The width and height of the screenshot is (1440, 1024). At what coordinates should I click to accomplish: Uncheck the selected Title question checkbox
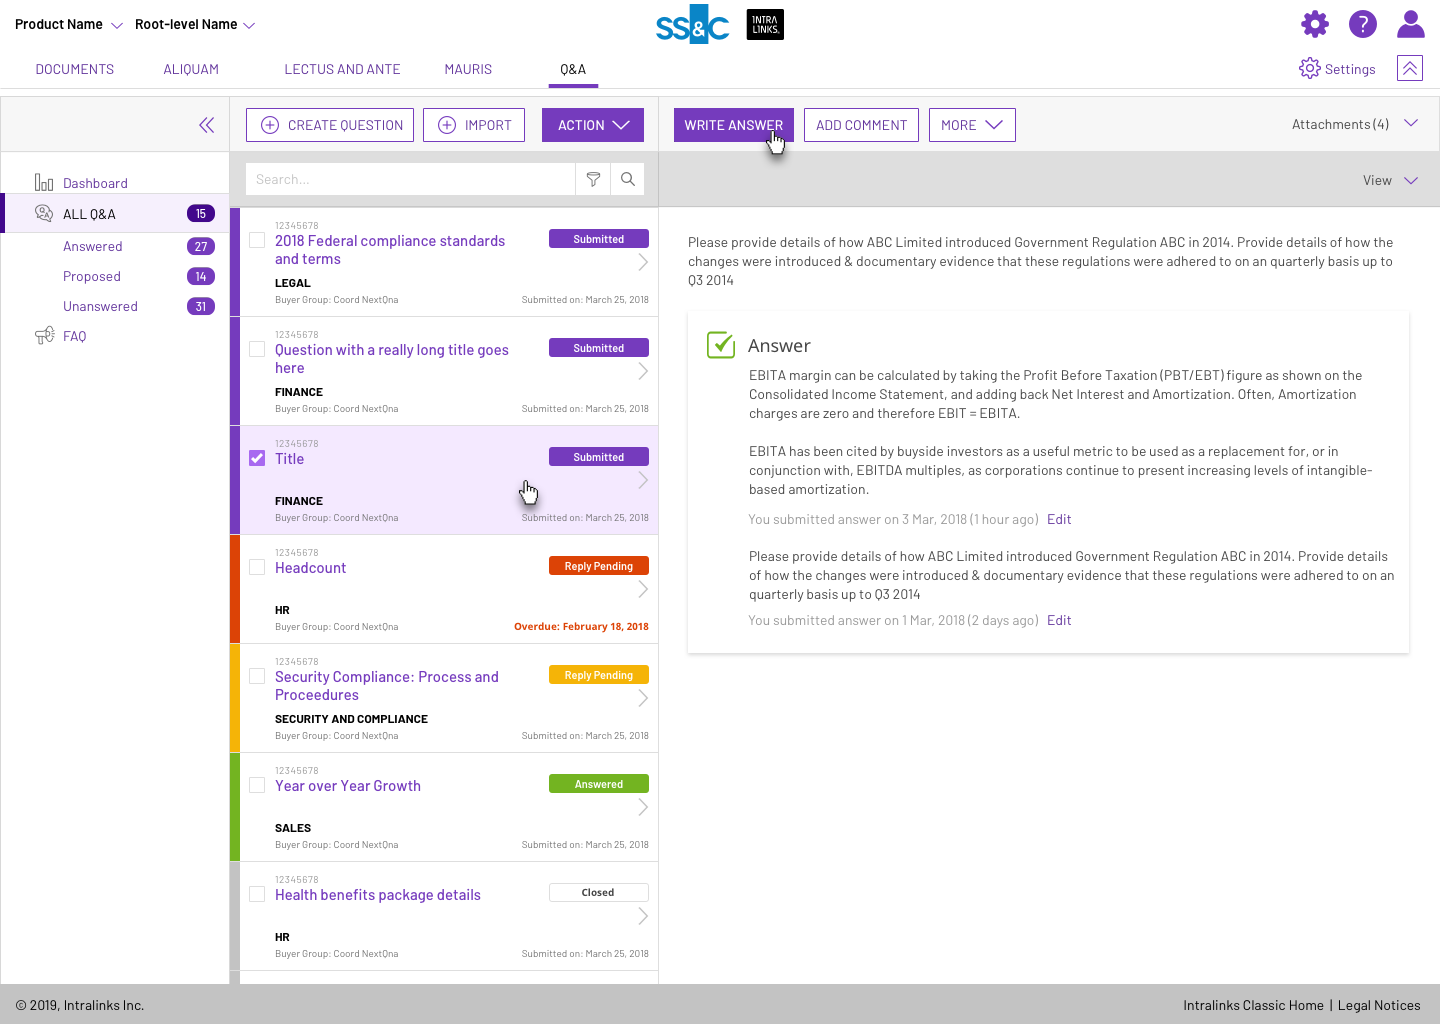pos(257,458)
